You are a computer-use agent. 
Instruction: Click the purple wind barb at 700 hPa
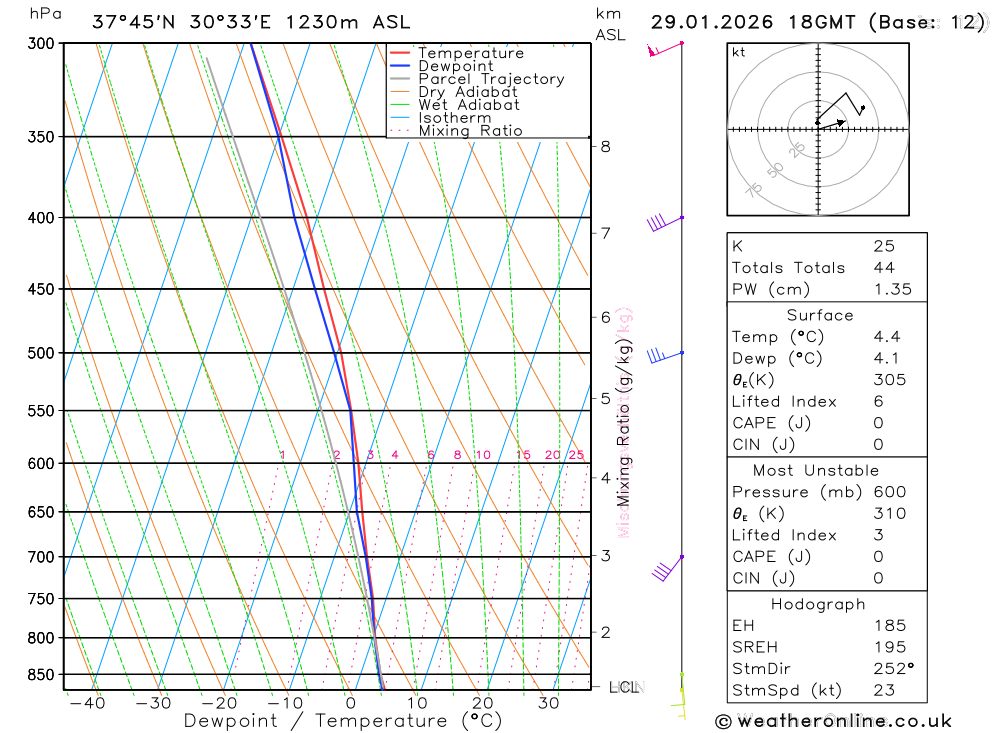(667, 568)
